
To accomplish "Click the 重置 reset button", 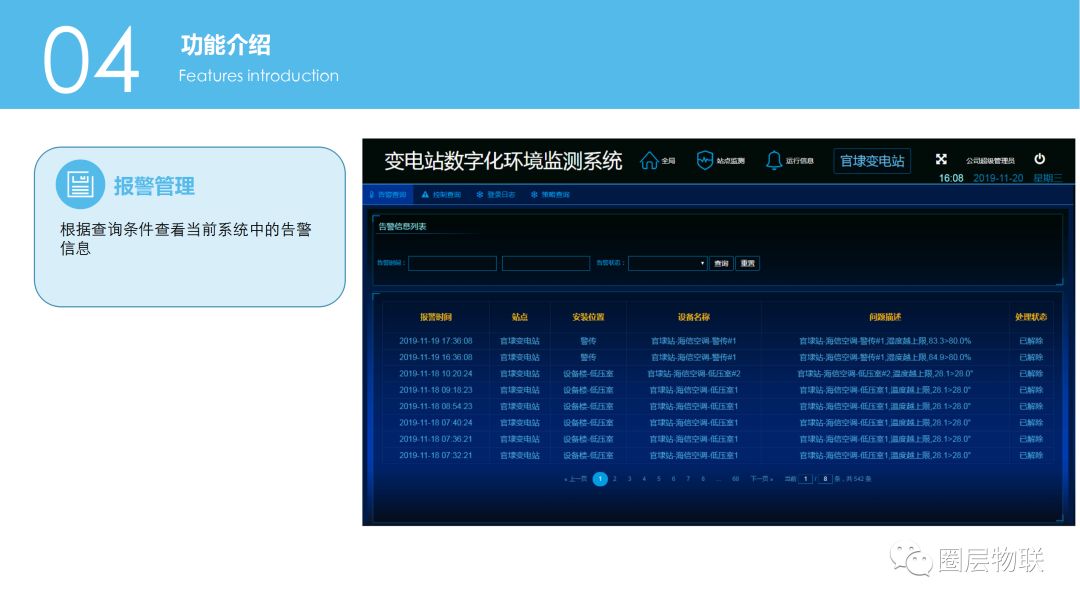I will pos(747,263).
